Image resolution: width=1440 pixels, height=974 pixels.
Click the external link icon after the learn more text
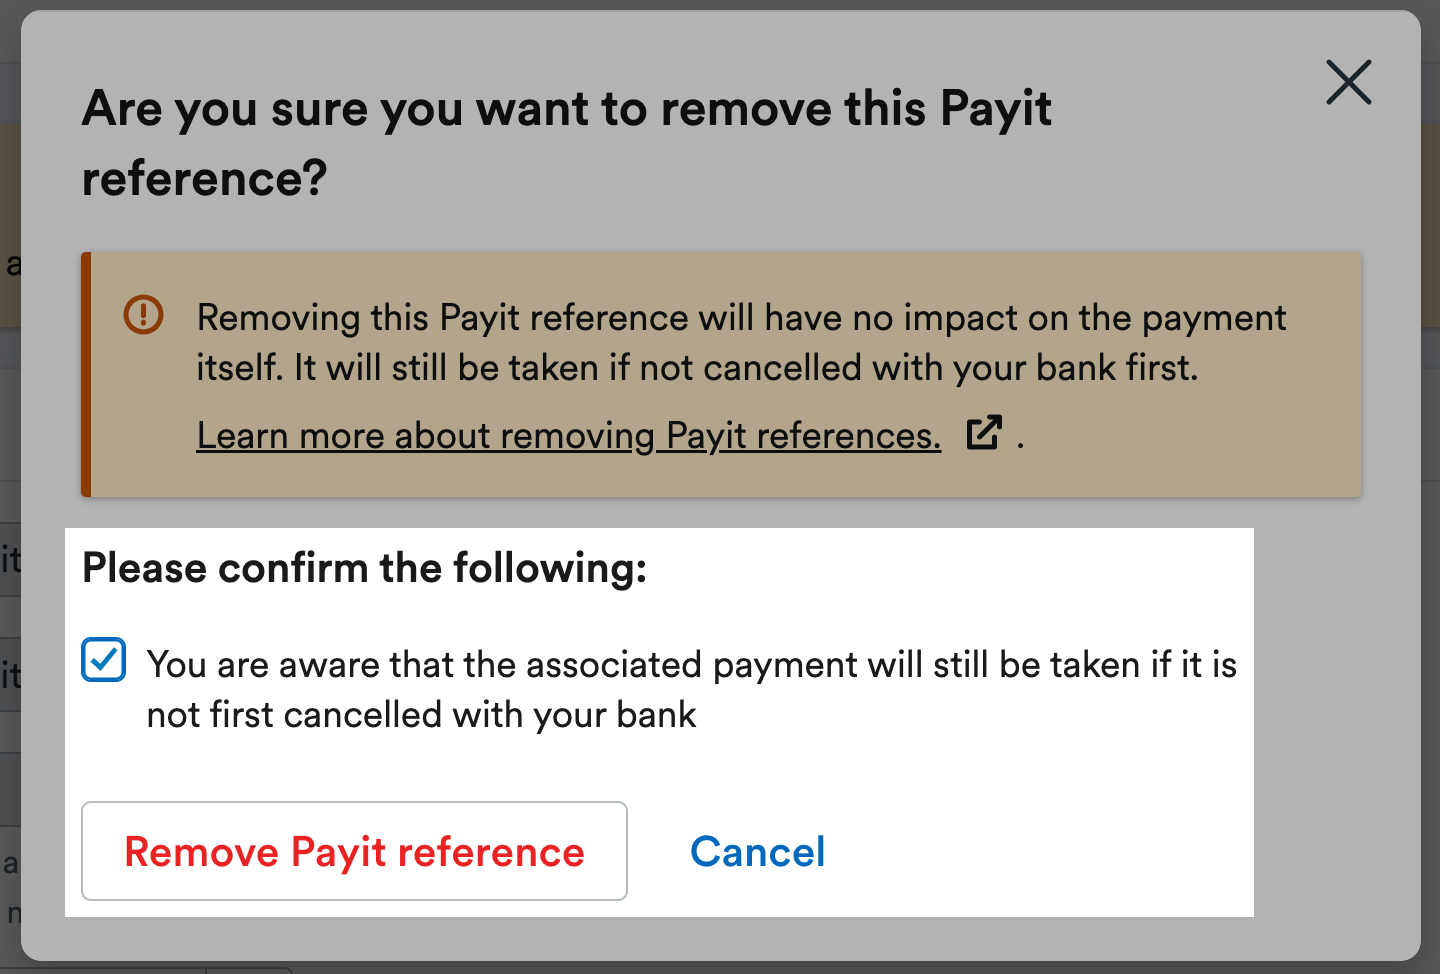tap(984, 432)
